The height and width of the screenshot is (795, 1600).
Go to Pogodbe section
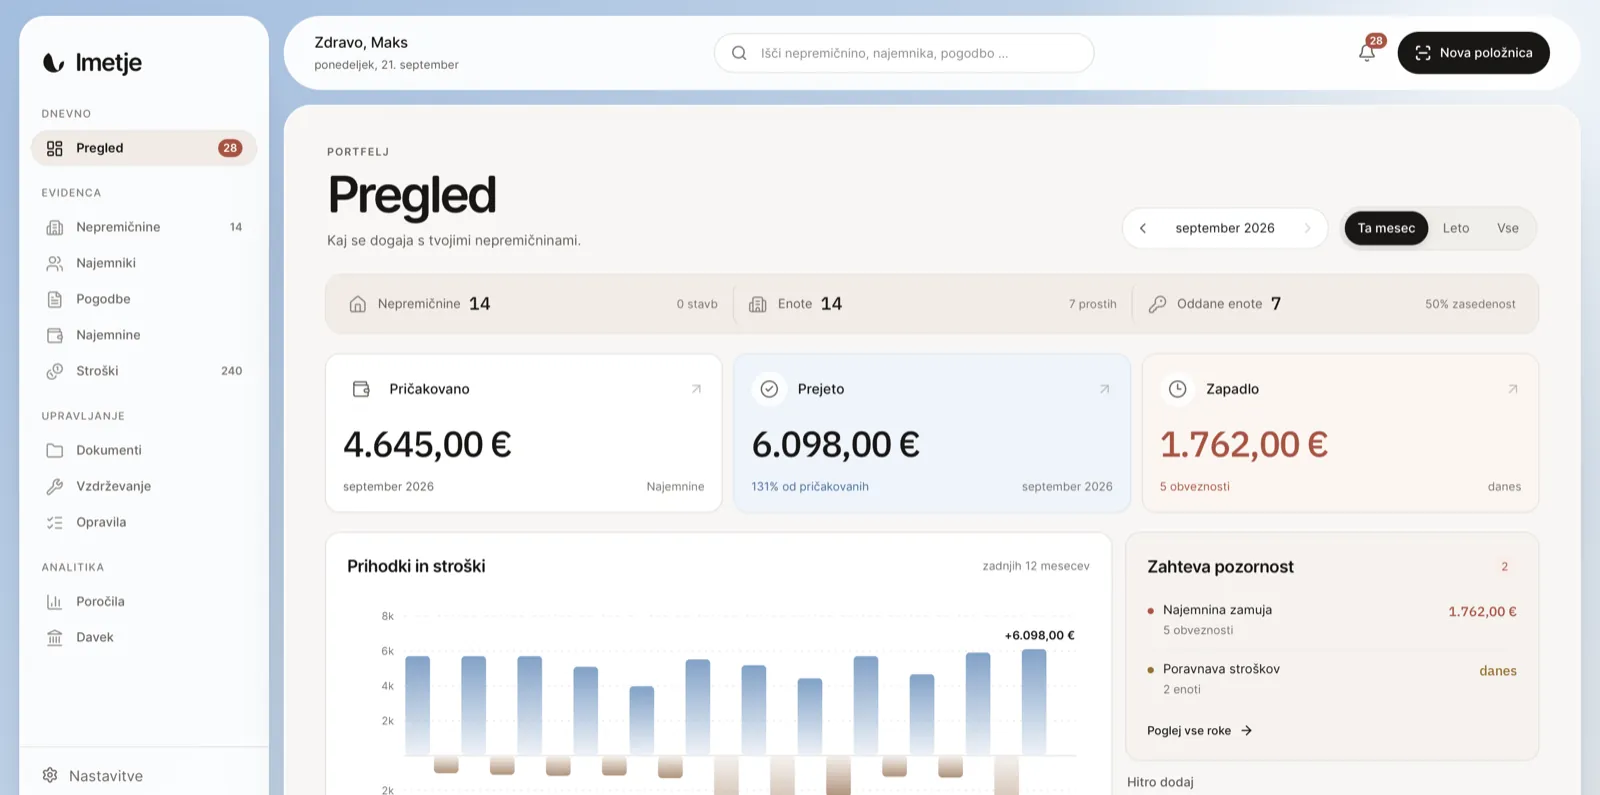[144, 299]
